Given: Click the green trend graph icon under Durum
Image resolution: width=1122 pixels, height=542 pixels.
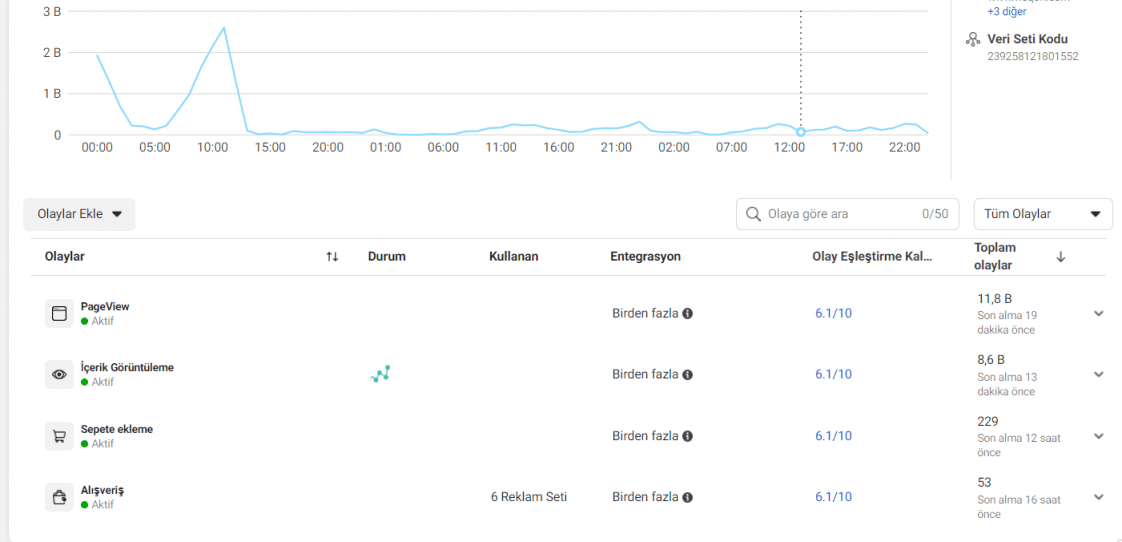Looking at the screenshot, I should tap(381, 374).
